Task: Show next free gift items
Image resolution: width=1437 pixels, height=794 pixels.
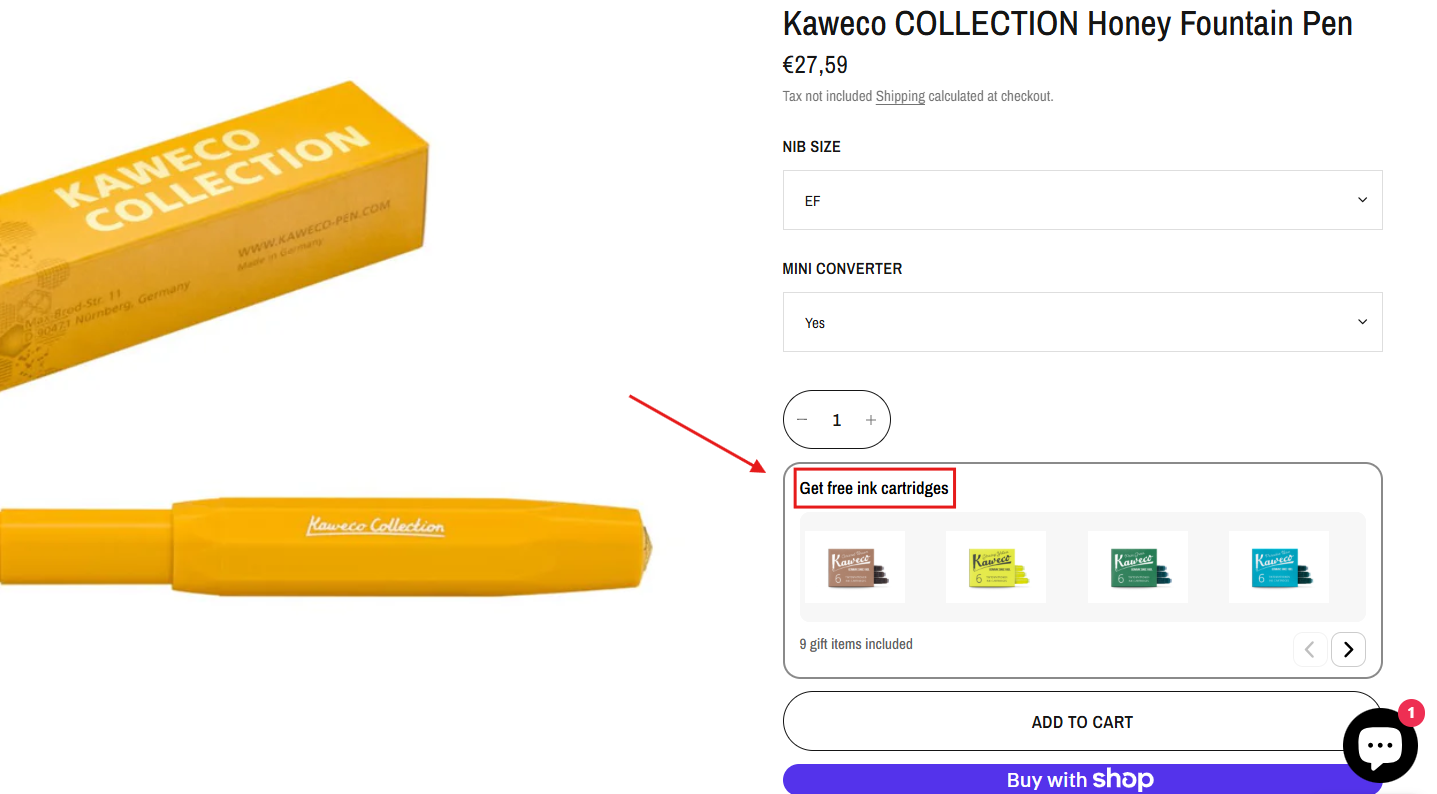Action: pyautogui.click(x=1348, y=650)
